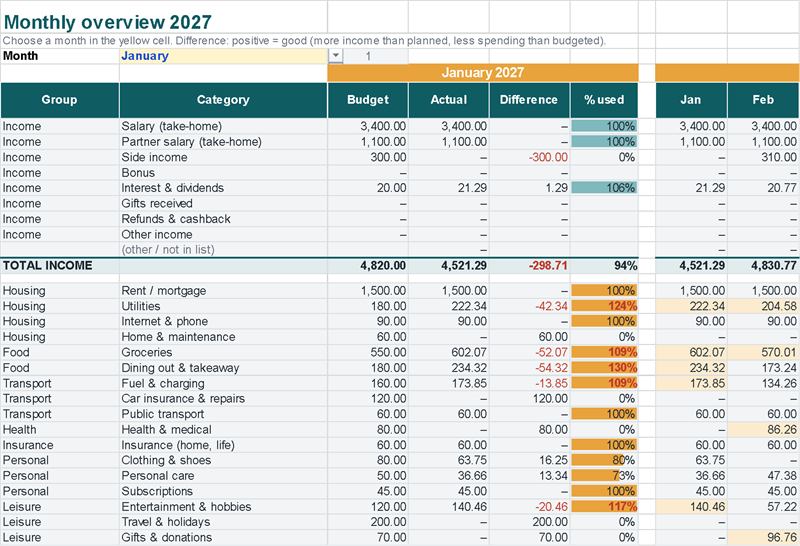
Task: Select the Clothing & shoes cell
Action: click(223, 460)
